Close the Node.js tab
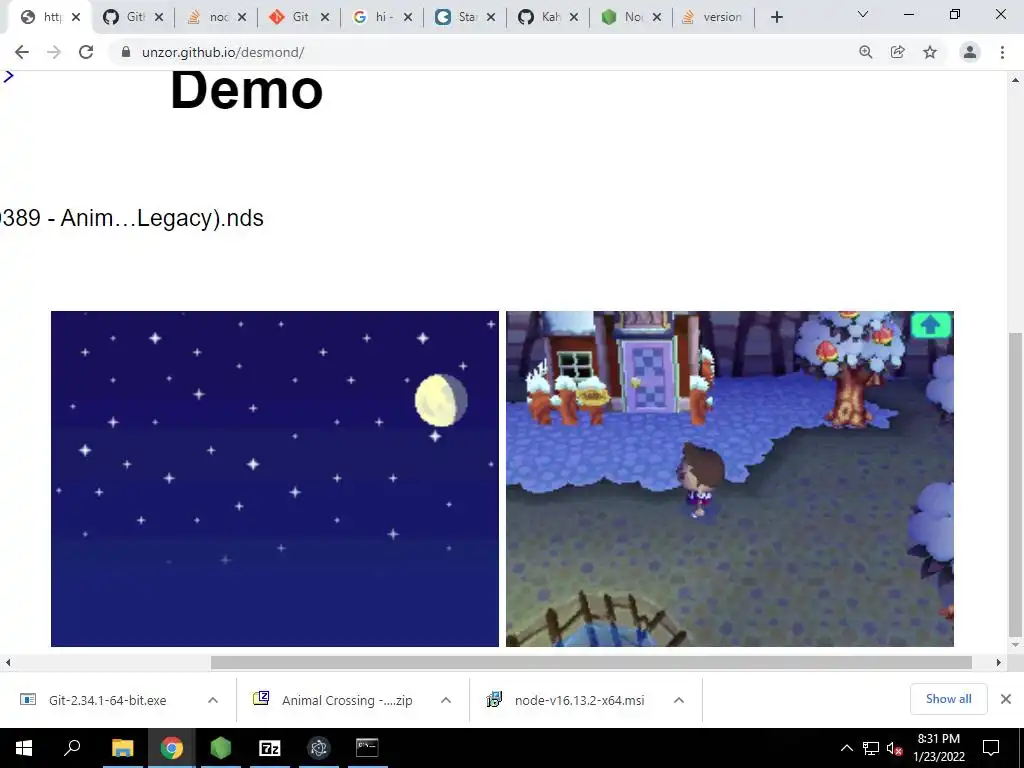Screen dimensions: 1024x768 click(x=657, y=17)
